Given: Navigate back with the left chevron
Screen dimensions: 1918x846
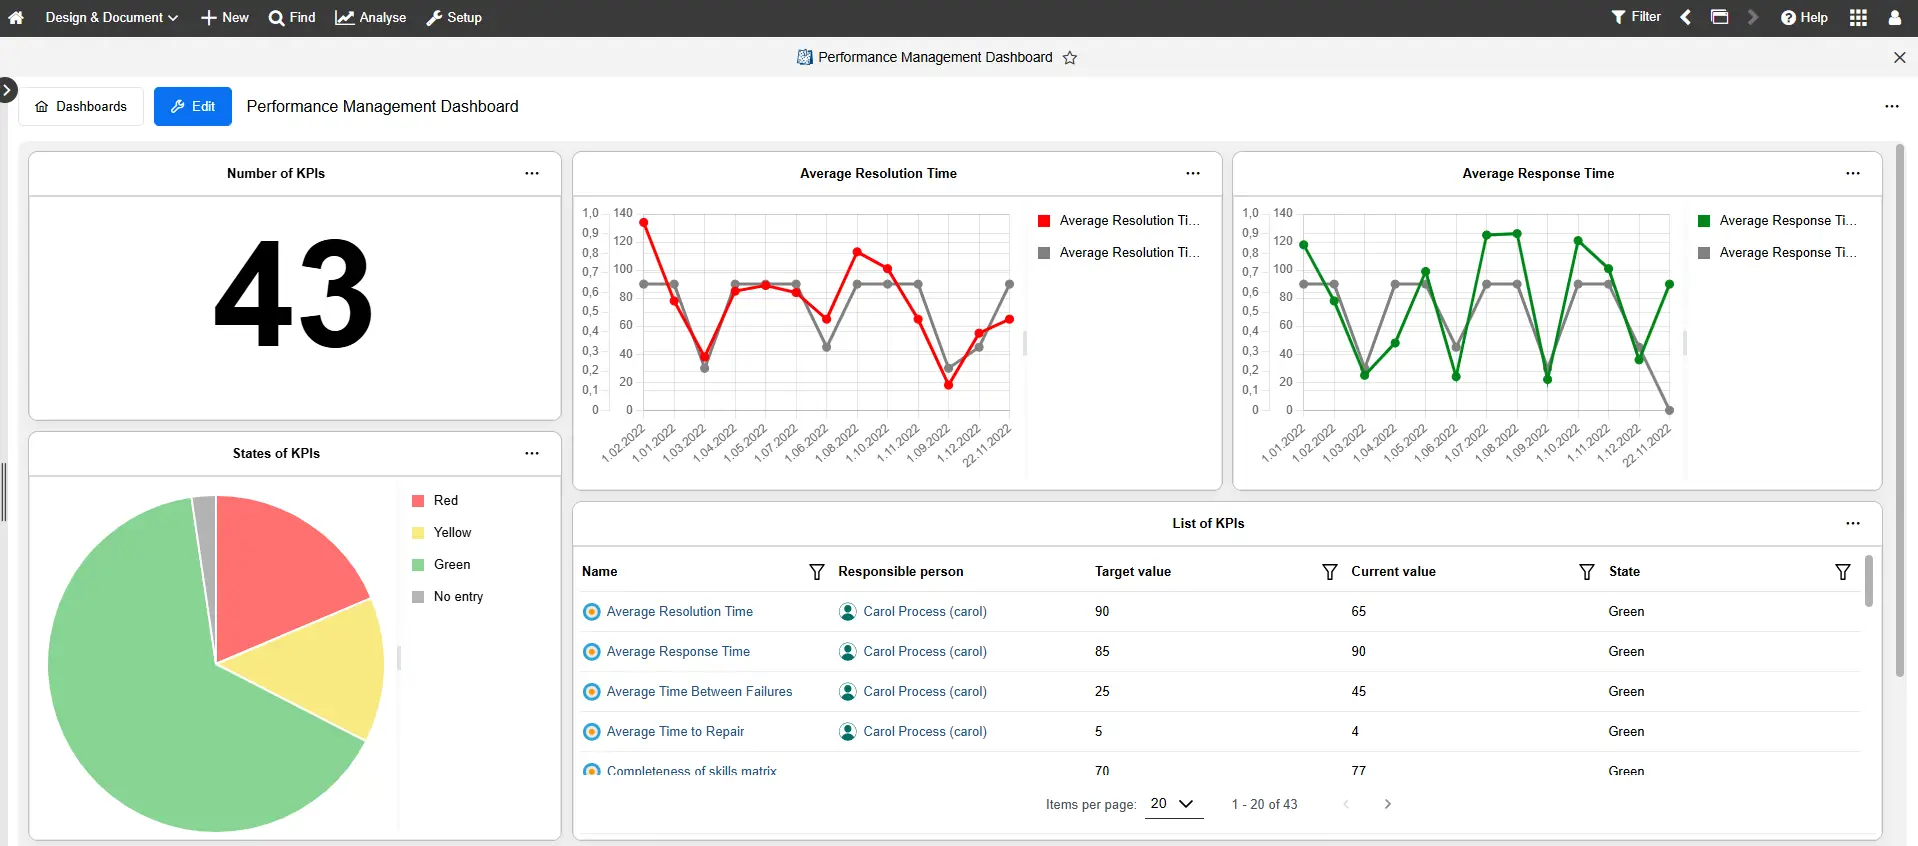Looking at the screenshot, I should tap(1686, 17).
